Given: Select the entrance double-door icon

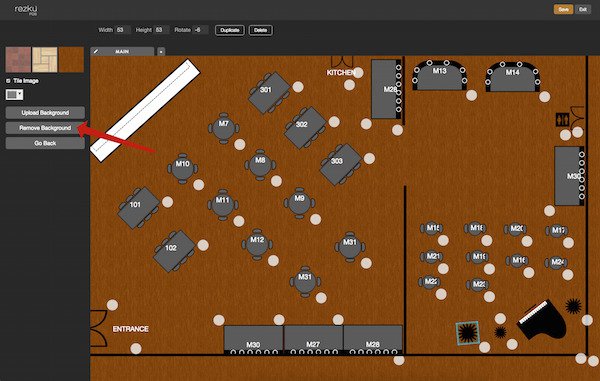Looking at the screenshot, I should point(98,328).
